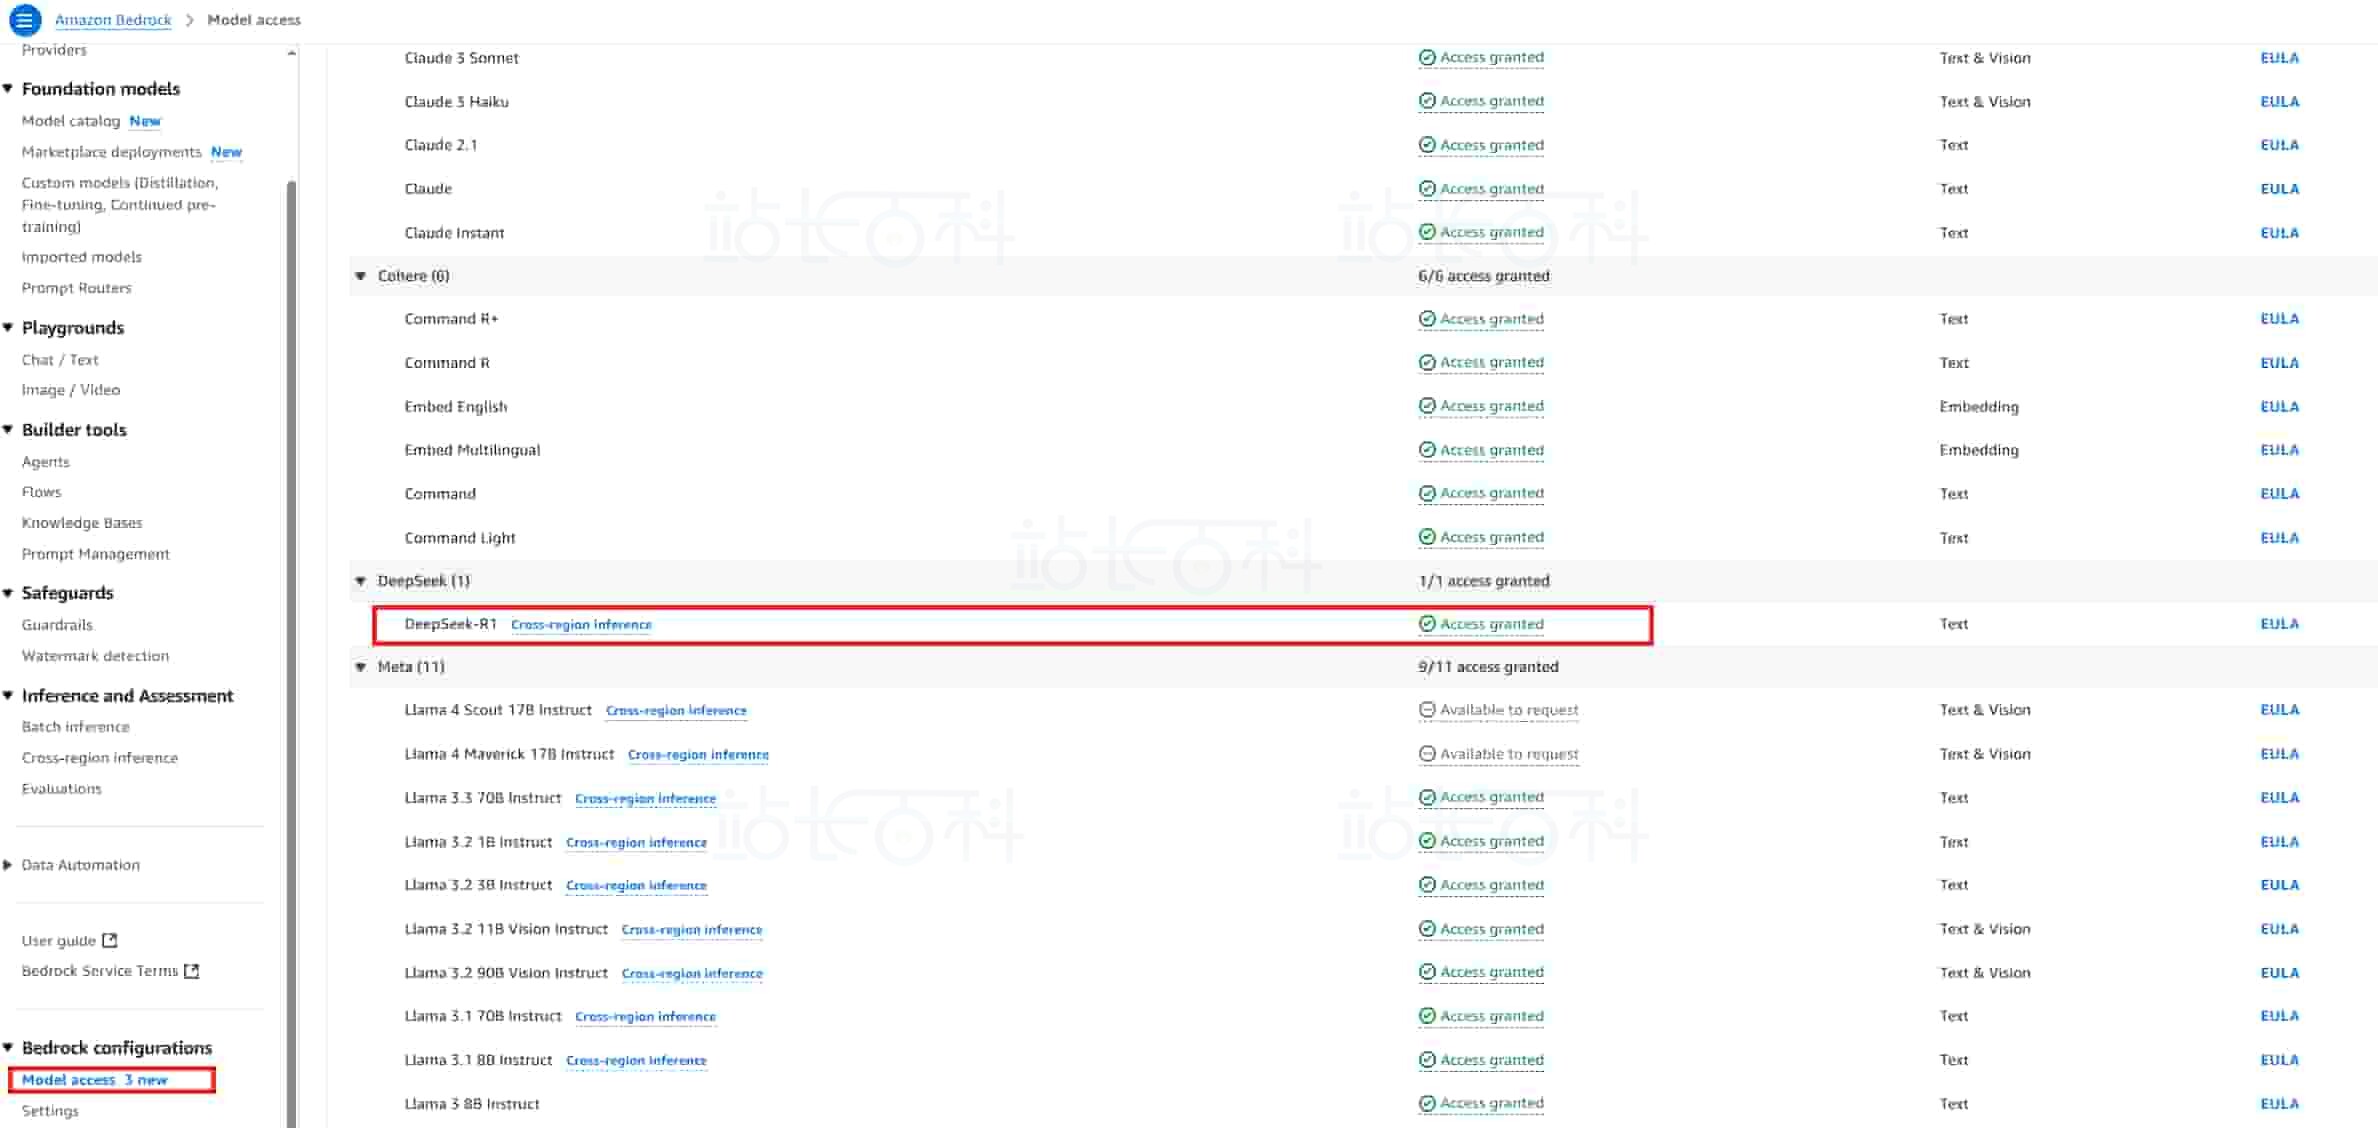Click Llama 4 Scout available-to-request status icon
The image size is (2378, 1128).
1427,710
